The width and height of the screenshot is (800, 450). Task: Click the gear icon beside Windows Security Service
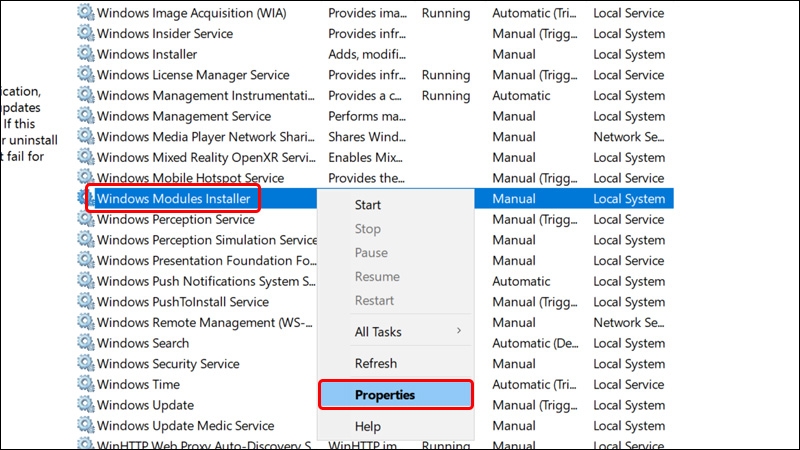point(86,364)
